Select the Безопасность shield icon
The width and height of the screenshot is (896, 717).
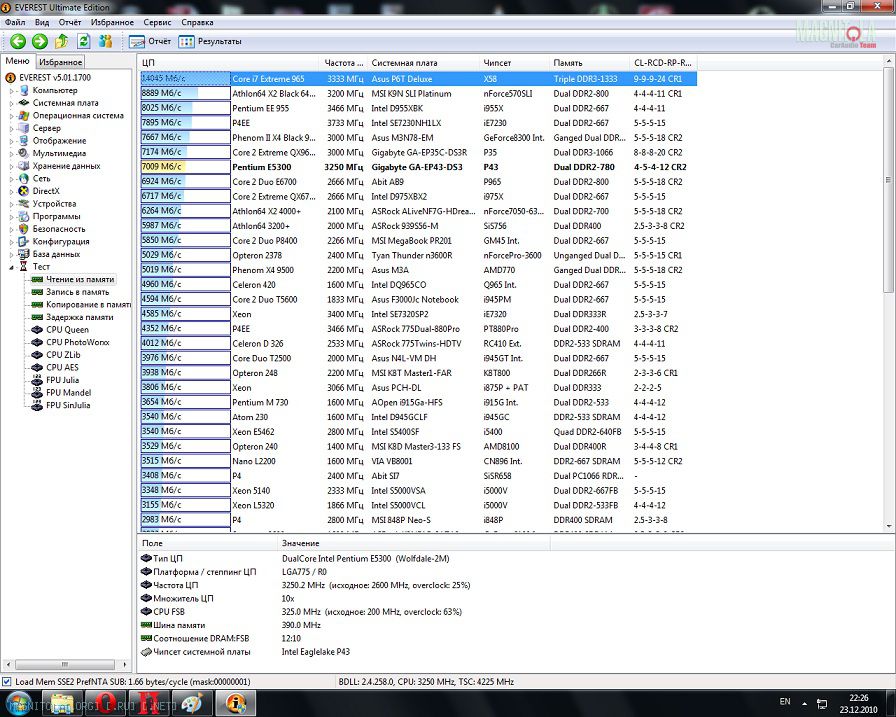[23, 229]
